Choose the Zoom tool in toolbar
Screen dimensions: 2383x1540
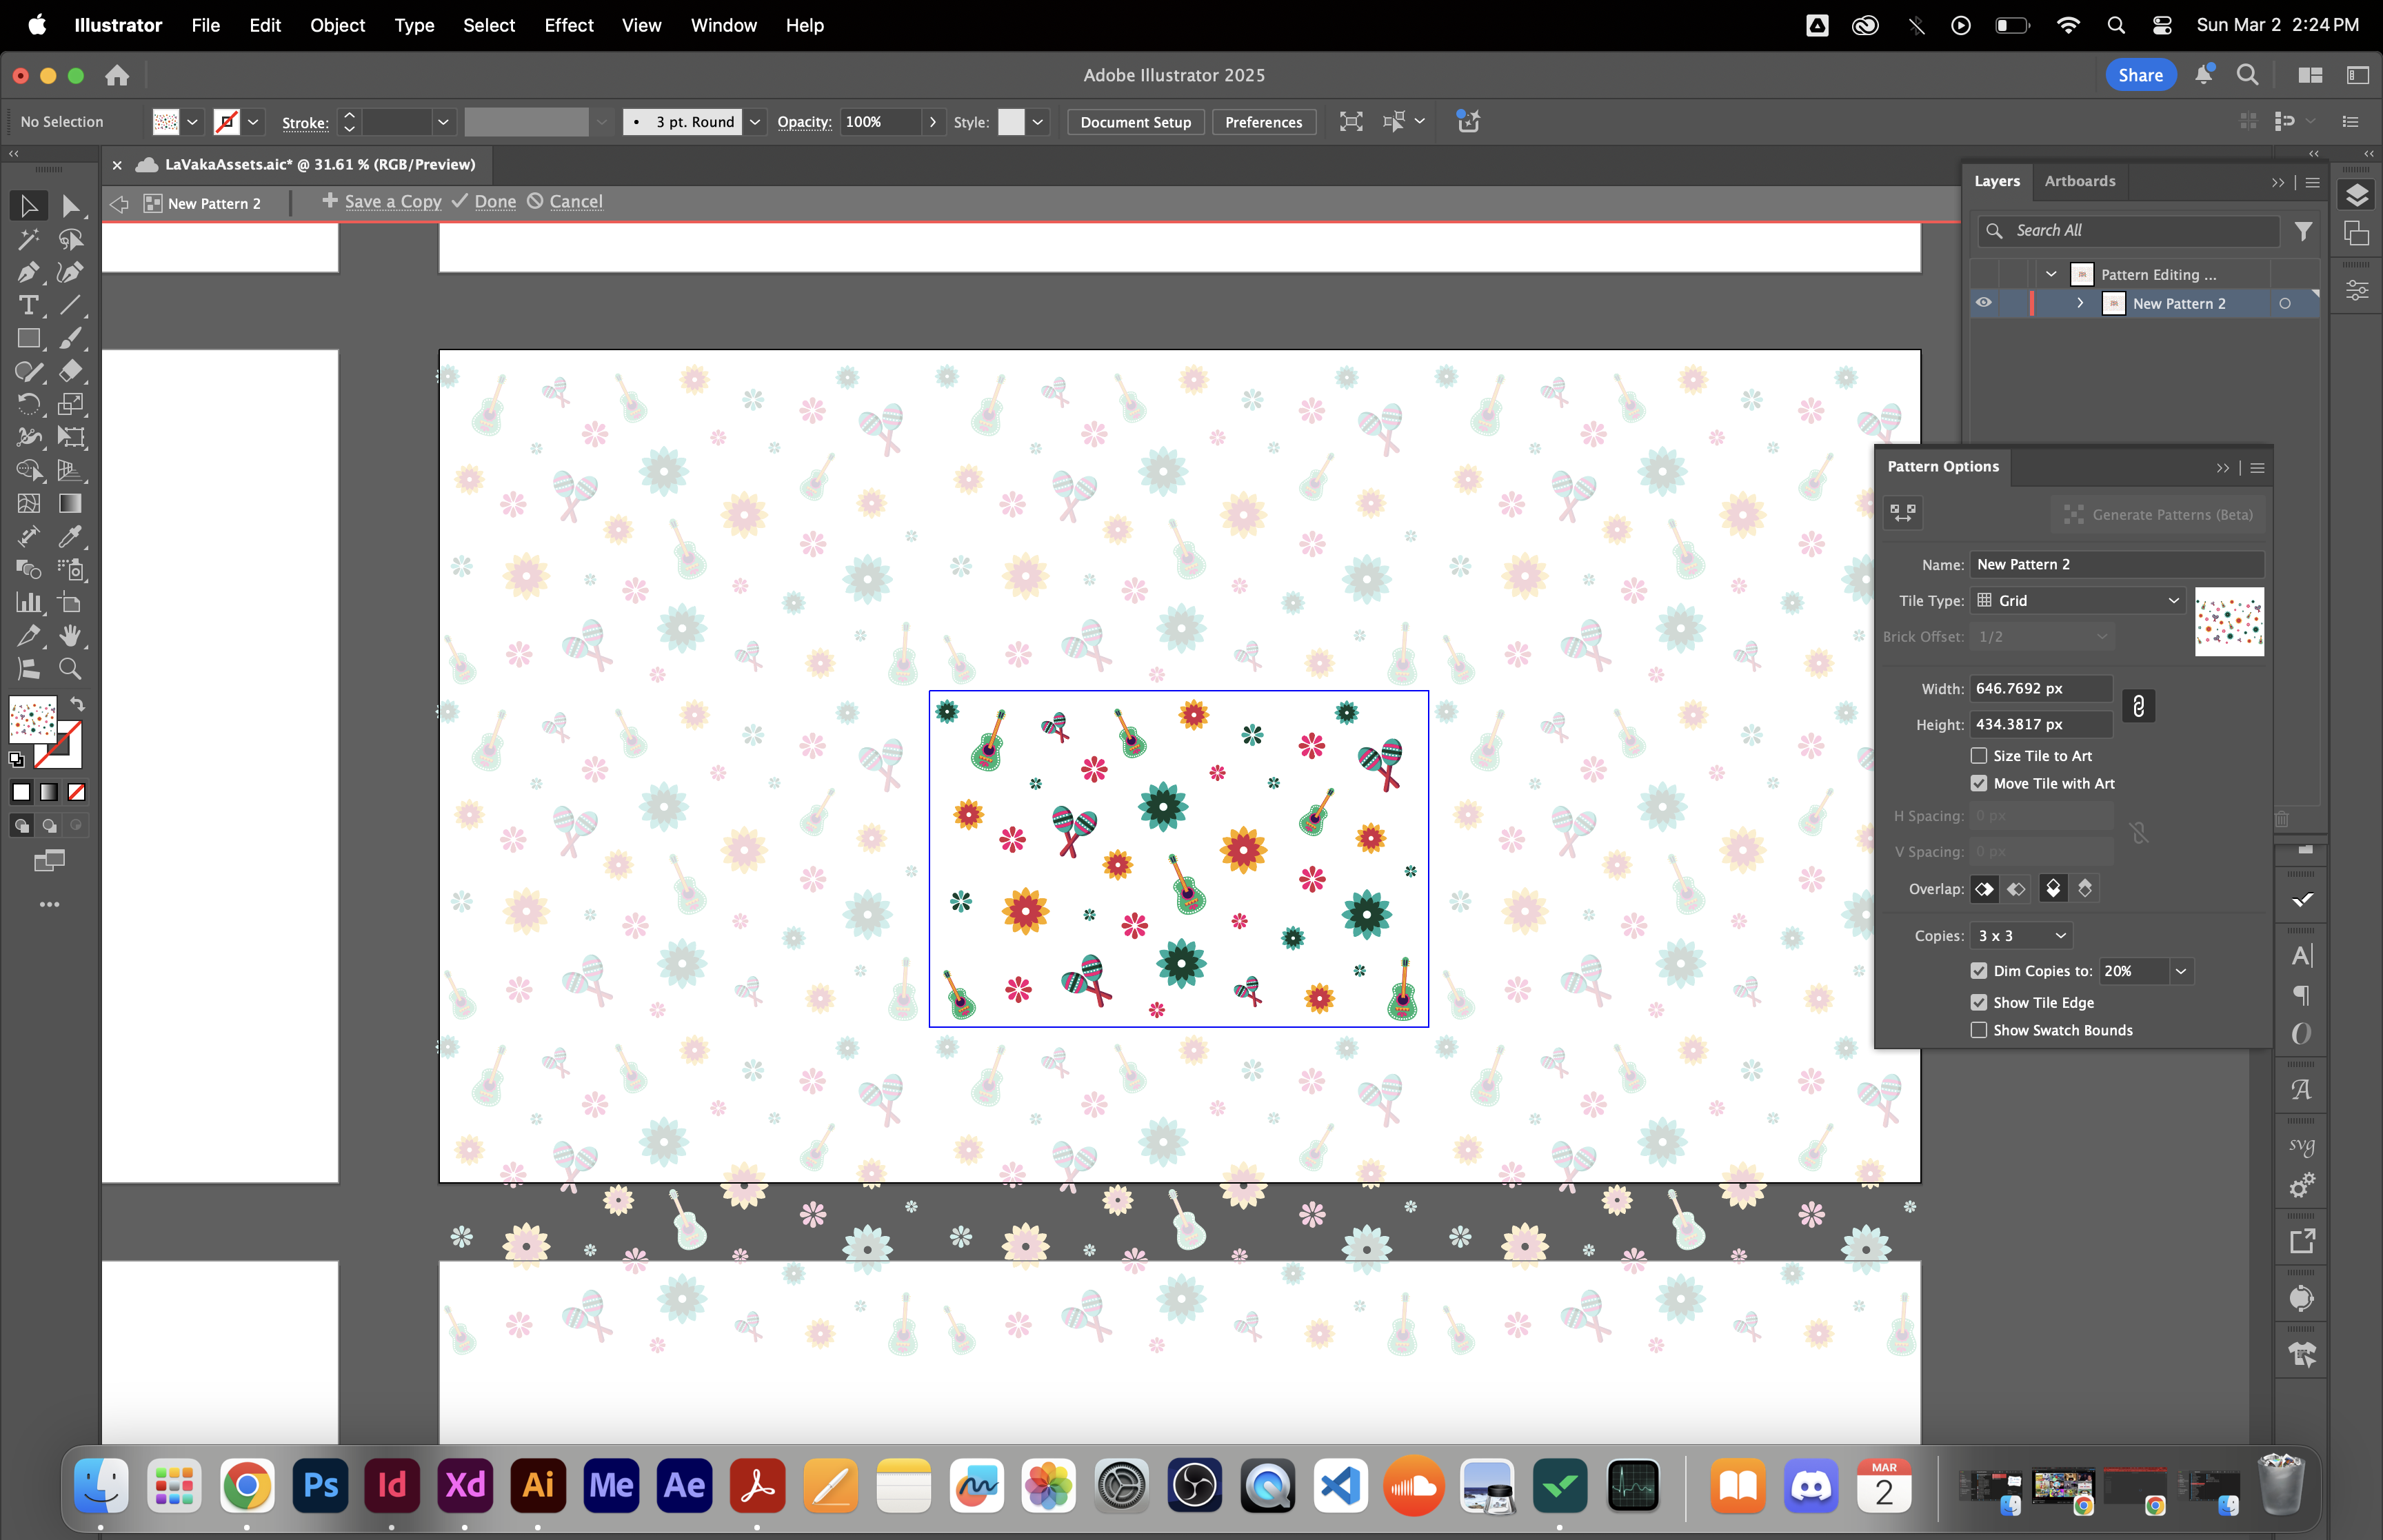pyautogui.click(x=70, y=668)
